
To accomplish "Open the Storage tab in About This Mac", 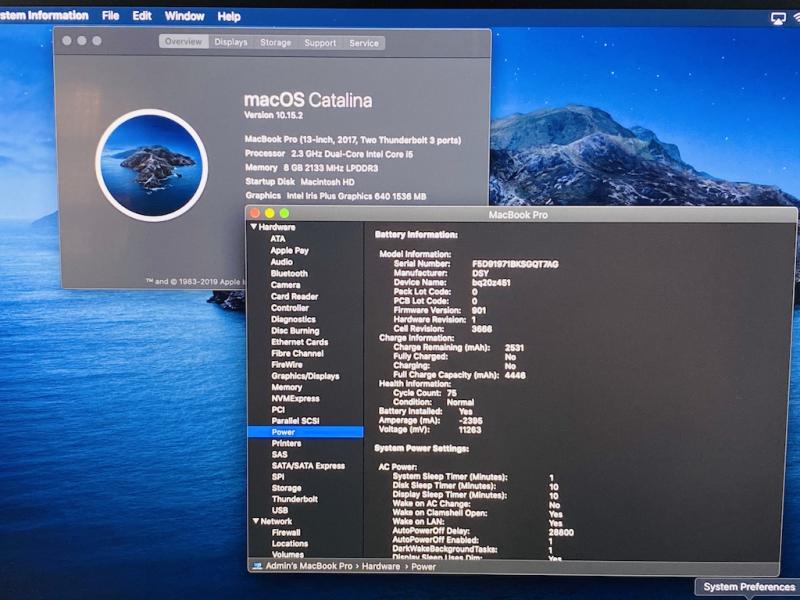I will pyautogui.click(x=276, y=43).
